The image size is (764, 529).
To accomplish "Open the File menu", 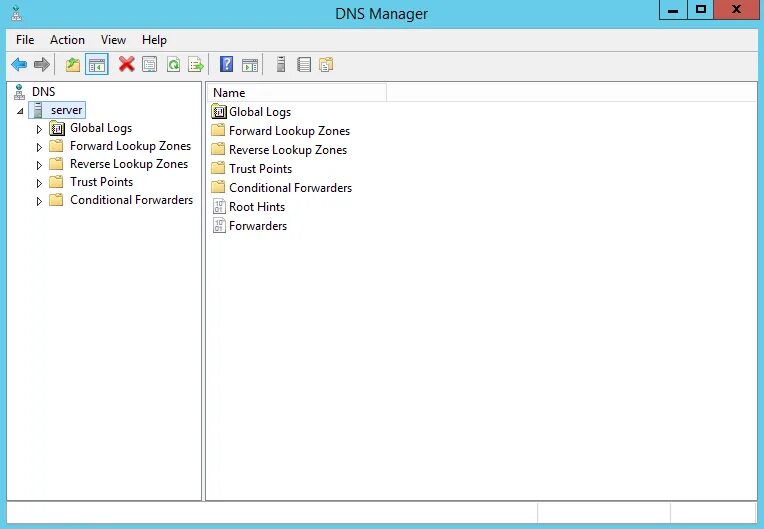I will click(25, 39).
